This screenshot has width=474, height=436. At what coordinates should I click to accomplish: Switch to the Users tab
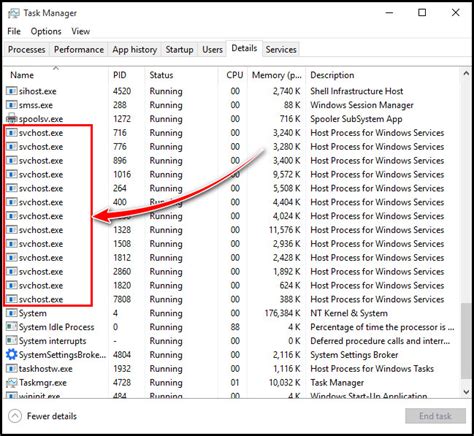coord(212,50)
